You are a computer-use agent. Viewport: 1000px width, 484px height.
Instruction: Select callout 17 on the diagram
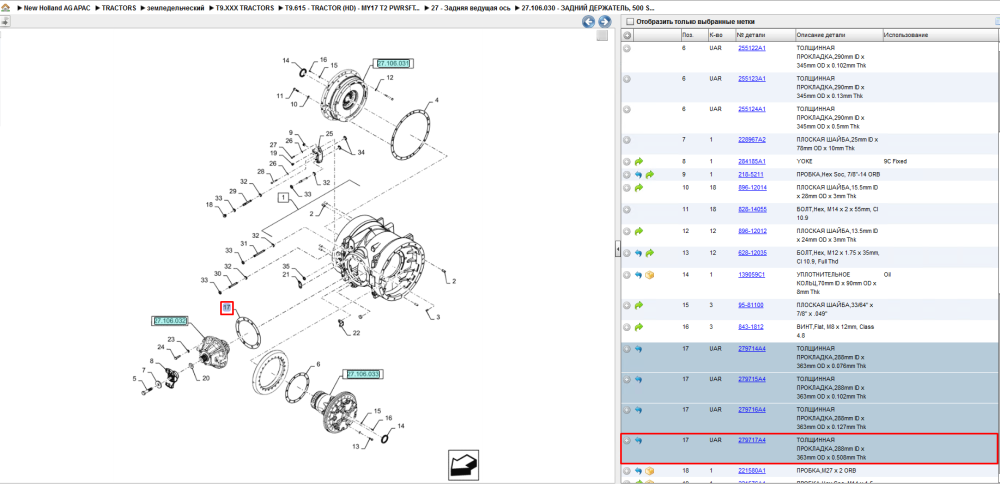pyautogui.click(x=226, y=308)
